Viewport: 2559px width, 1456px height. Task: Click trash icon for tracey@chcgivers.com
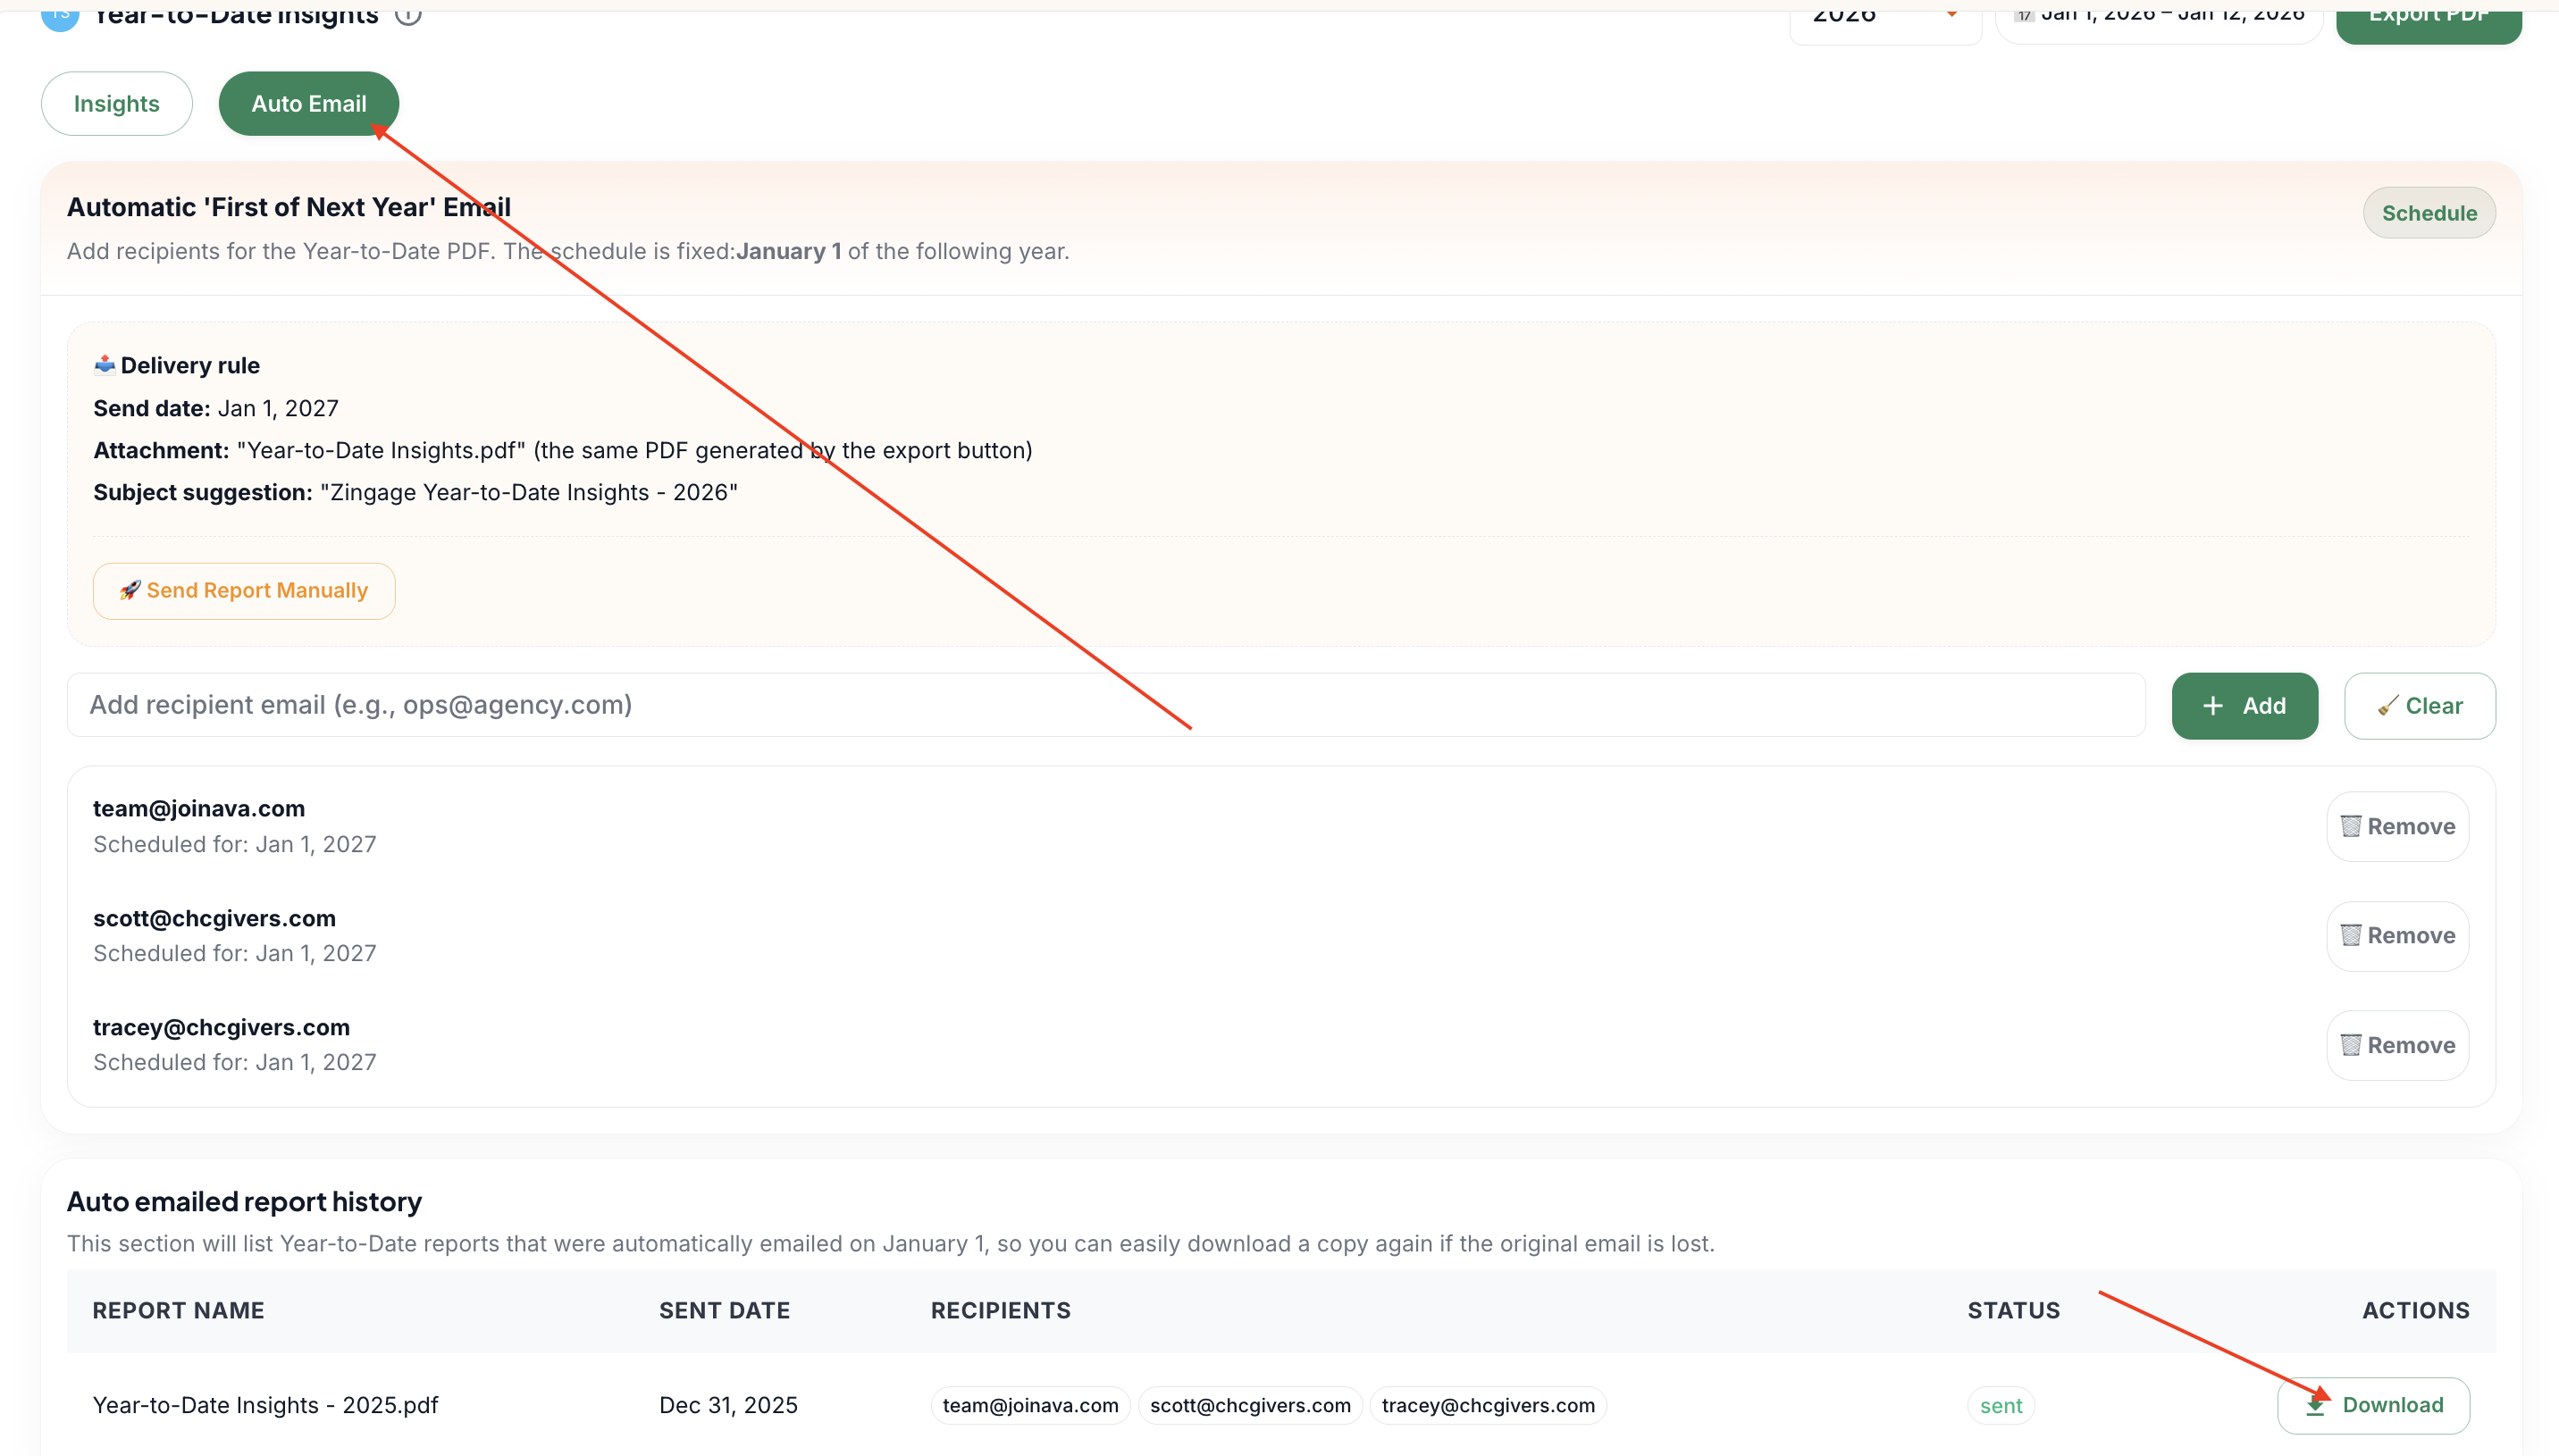pyautogui.click(x=2351, y=1046)
